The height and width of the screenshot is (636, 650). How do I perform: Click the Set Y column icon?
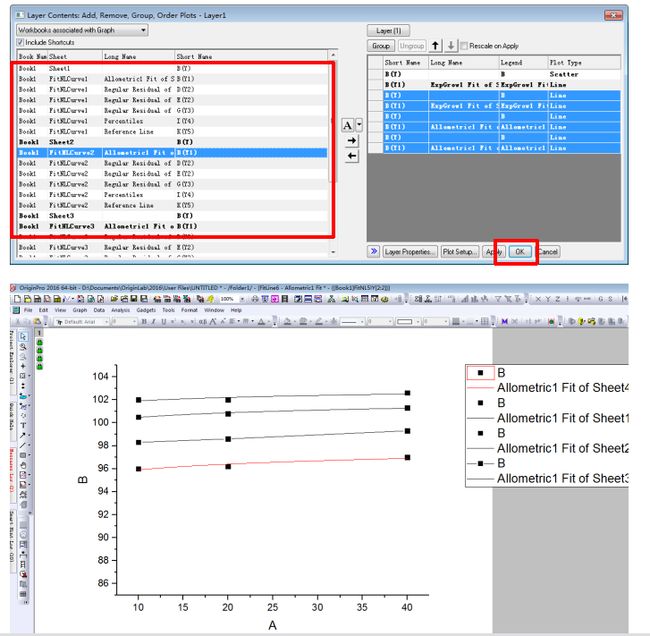pyautogui.click(x=548, y=299)
